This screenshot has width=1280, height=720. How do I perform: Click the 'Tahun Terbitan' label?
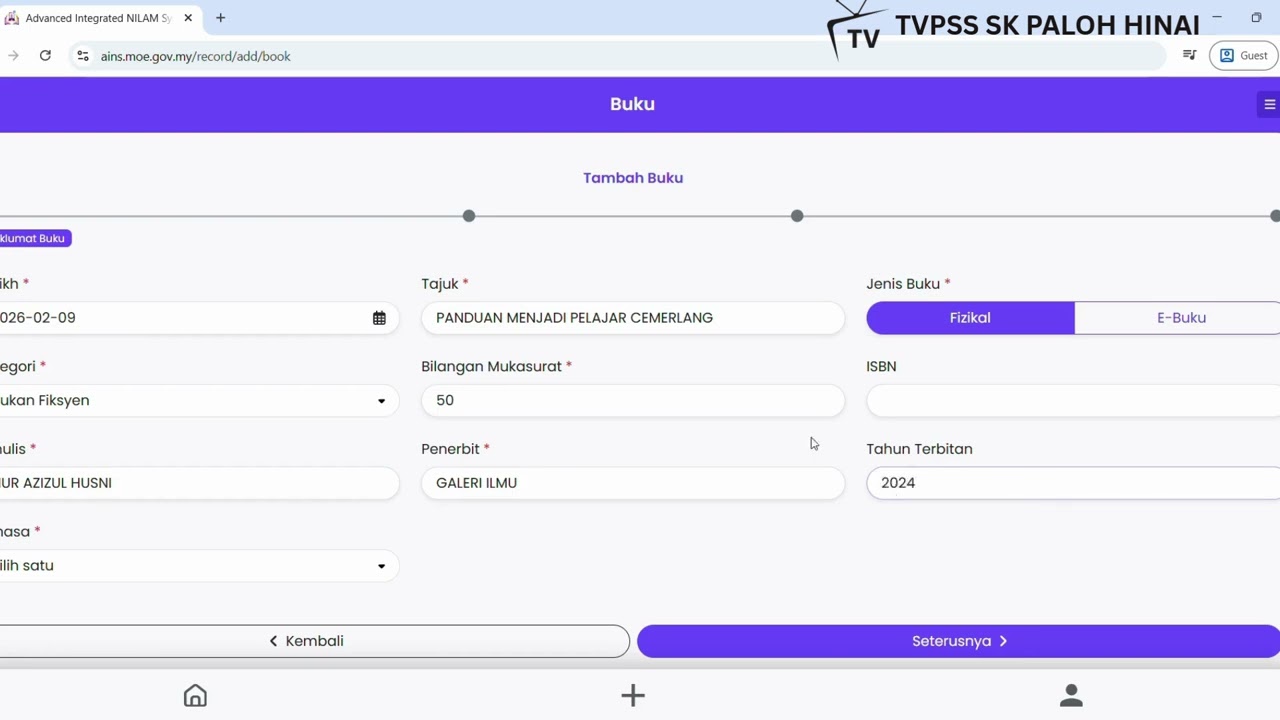point(919,449)
